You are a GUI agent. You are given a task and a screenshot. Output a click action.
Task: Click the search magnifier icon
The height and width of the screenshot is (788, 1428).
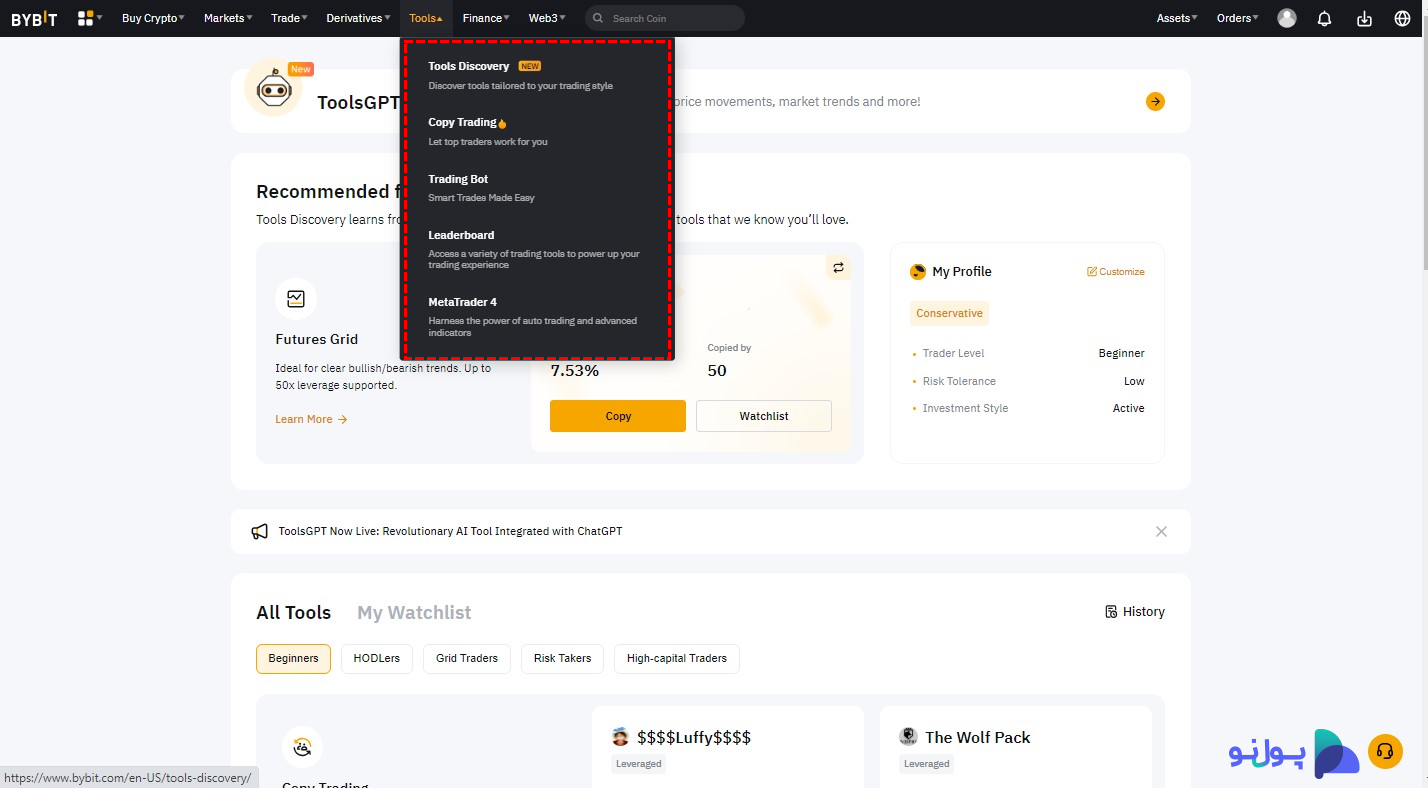[598, 18]
